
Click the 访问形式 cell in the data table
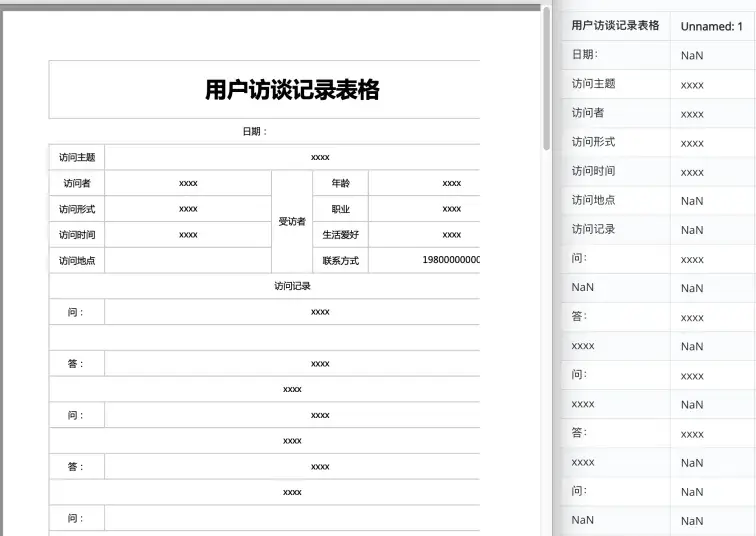click(x=593, y=142)
